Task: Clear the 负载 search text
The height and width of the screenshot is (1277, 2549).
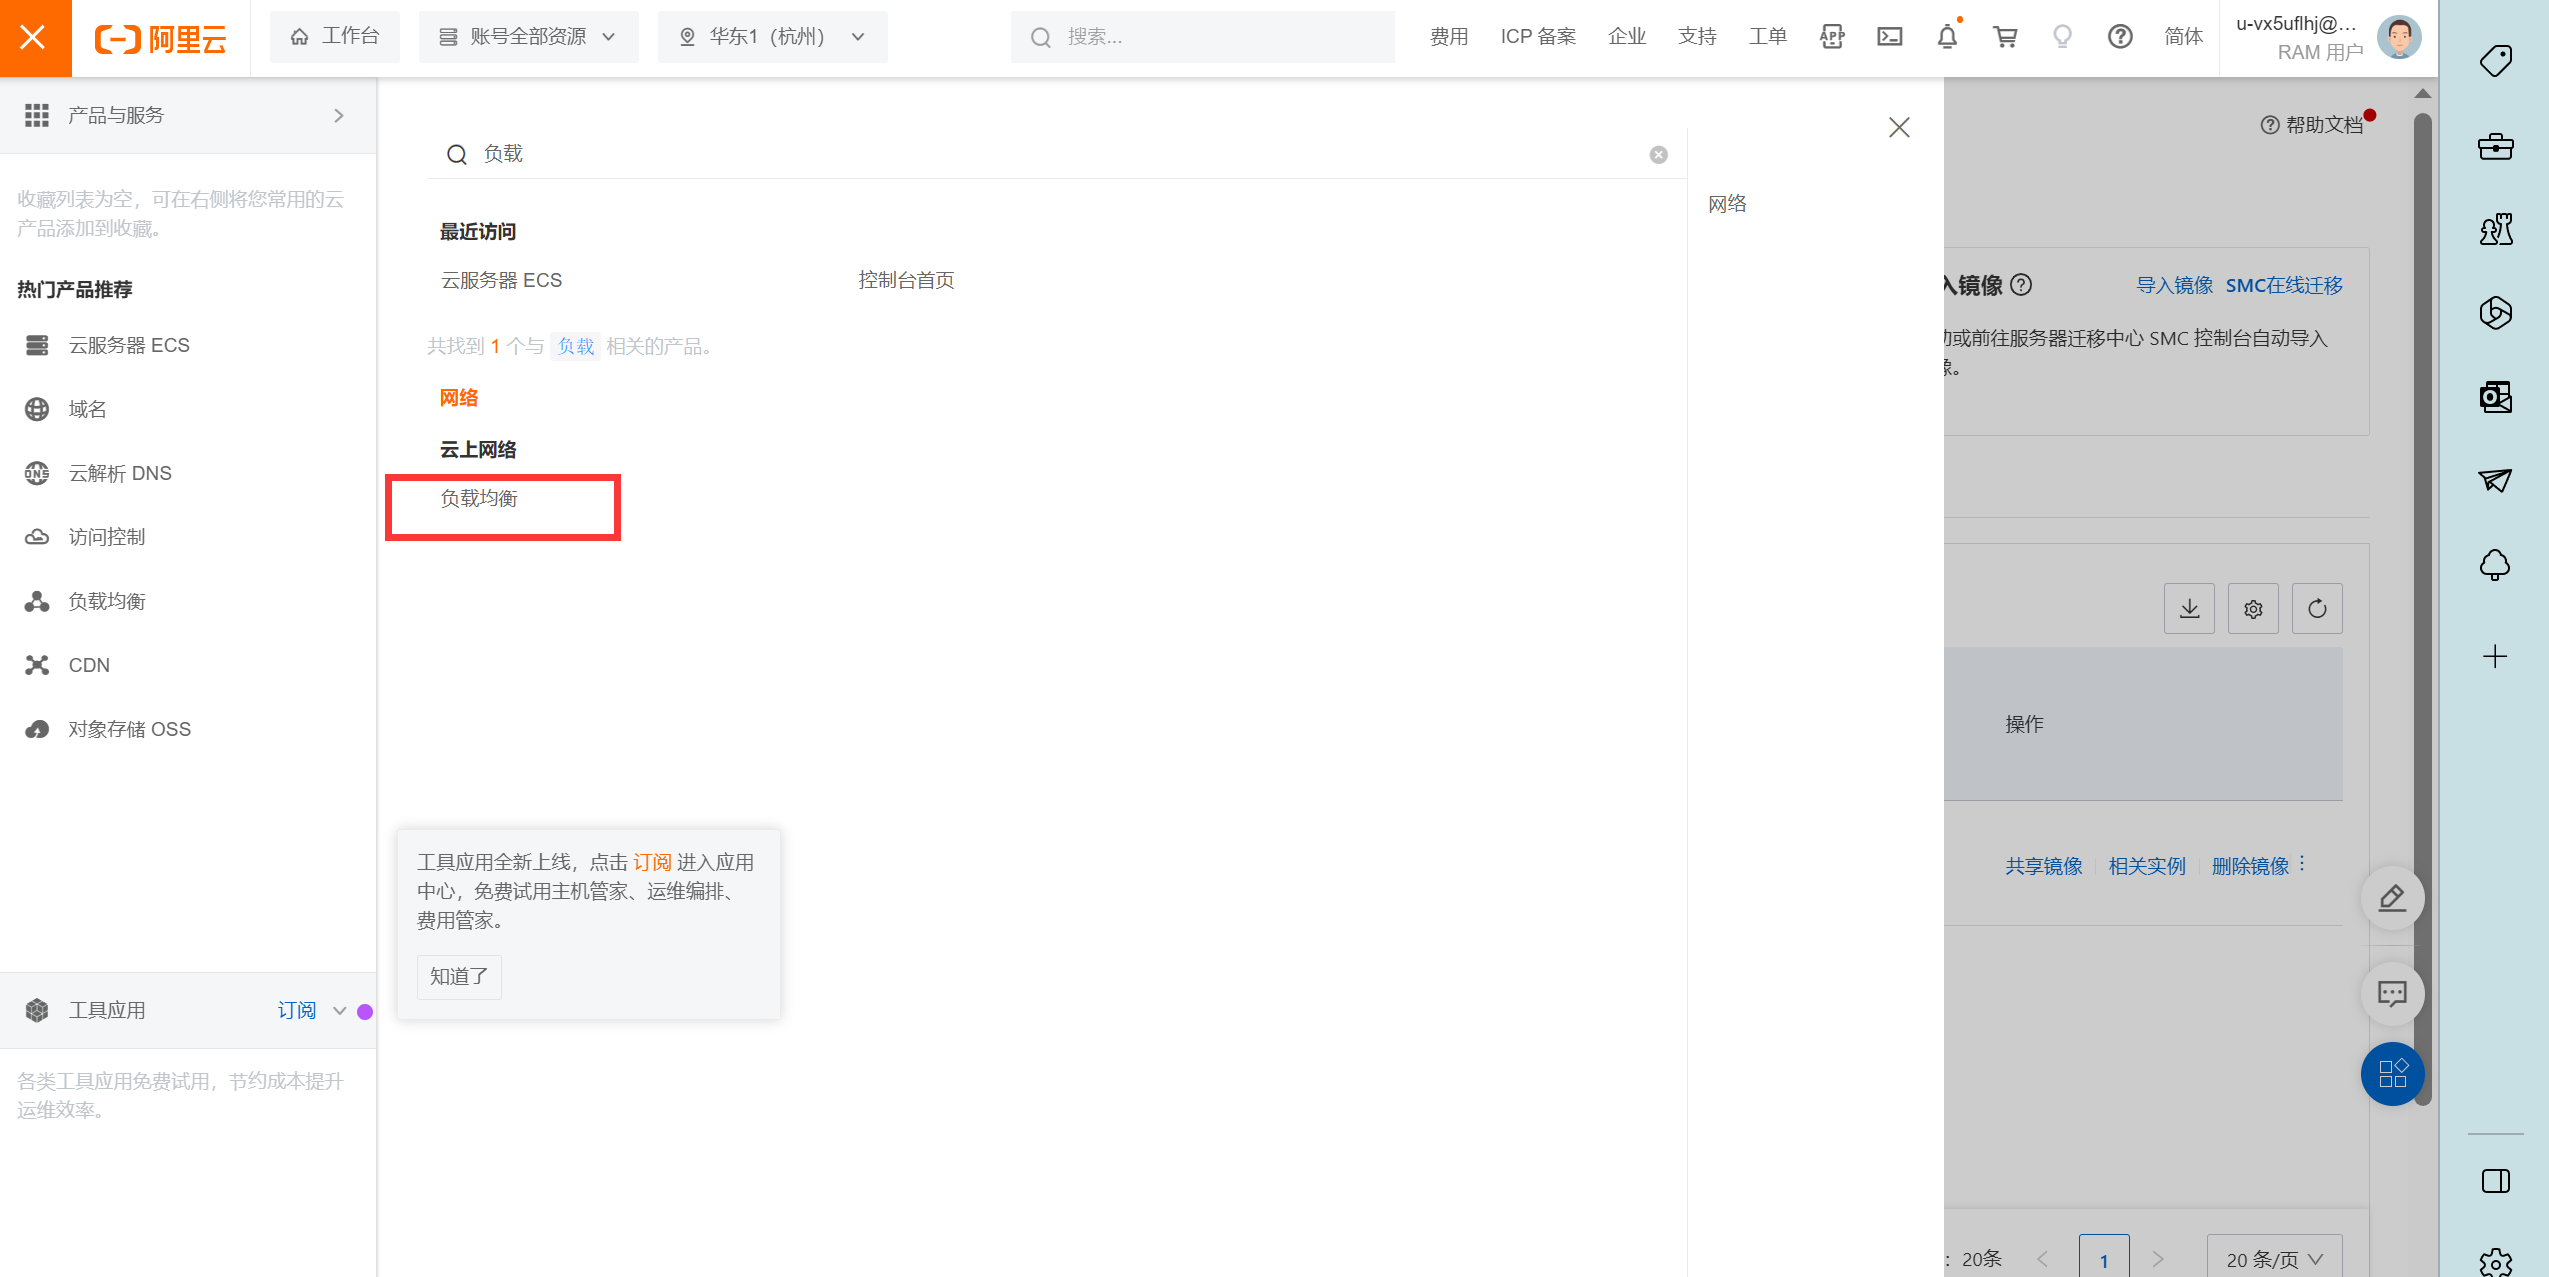Action: pos(1658,155)
